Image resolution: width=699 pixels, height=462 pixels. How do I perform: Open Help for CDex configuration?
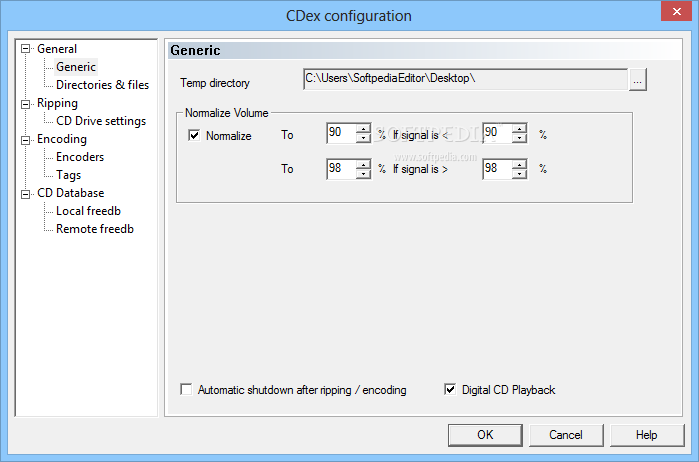pyautogui.click(x=646, y=435)
